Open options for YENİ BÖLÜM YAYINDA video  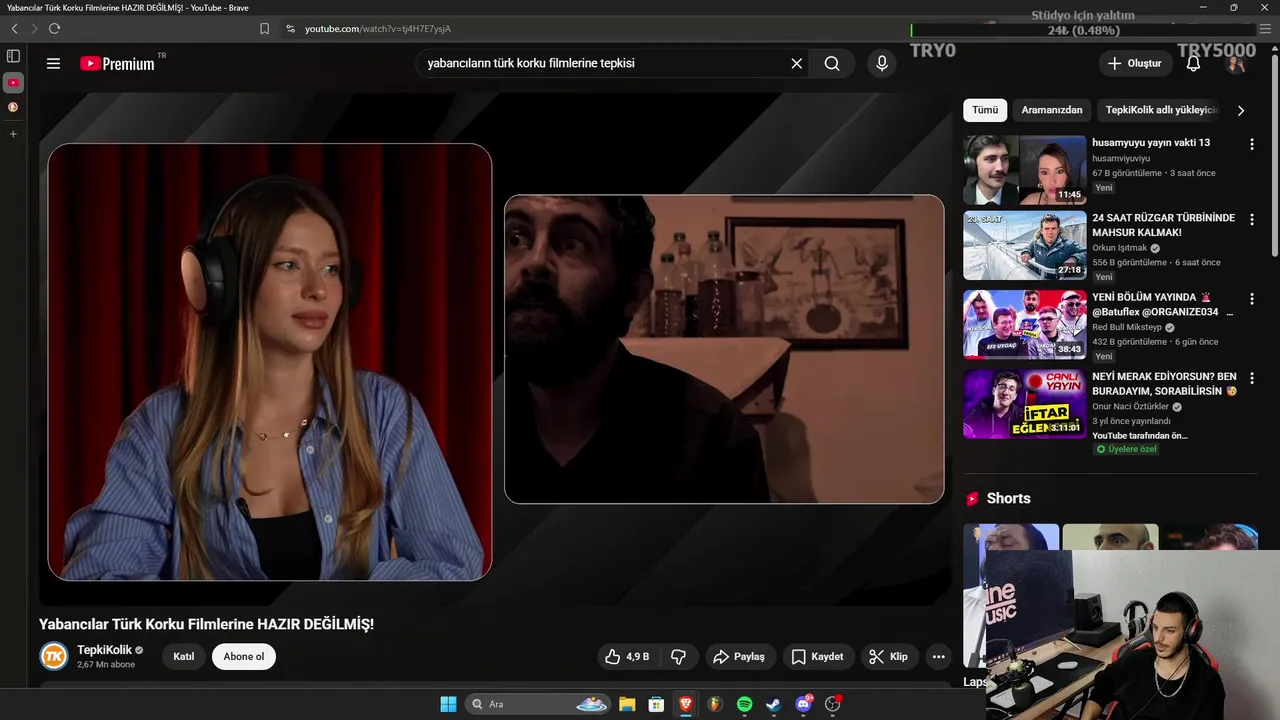coord(1251,298)
